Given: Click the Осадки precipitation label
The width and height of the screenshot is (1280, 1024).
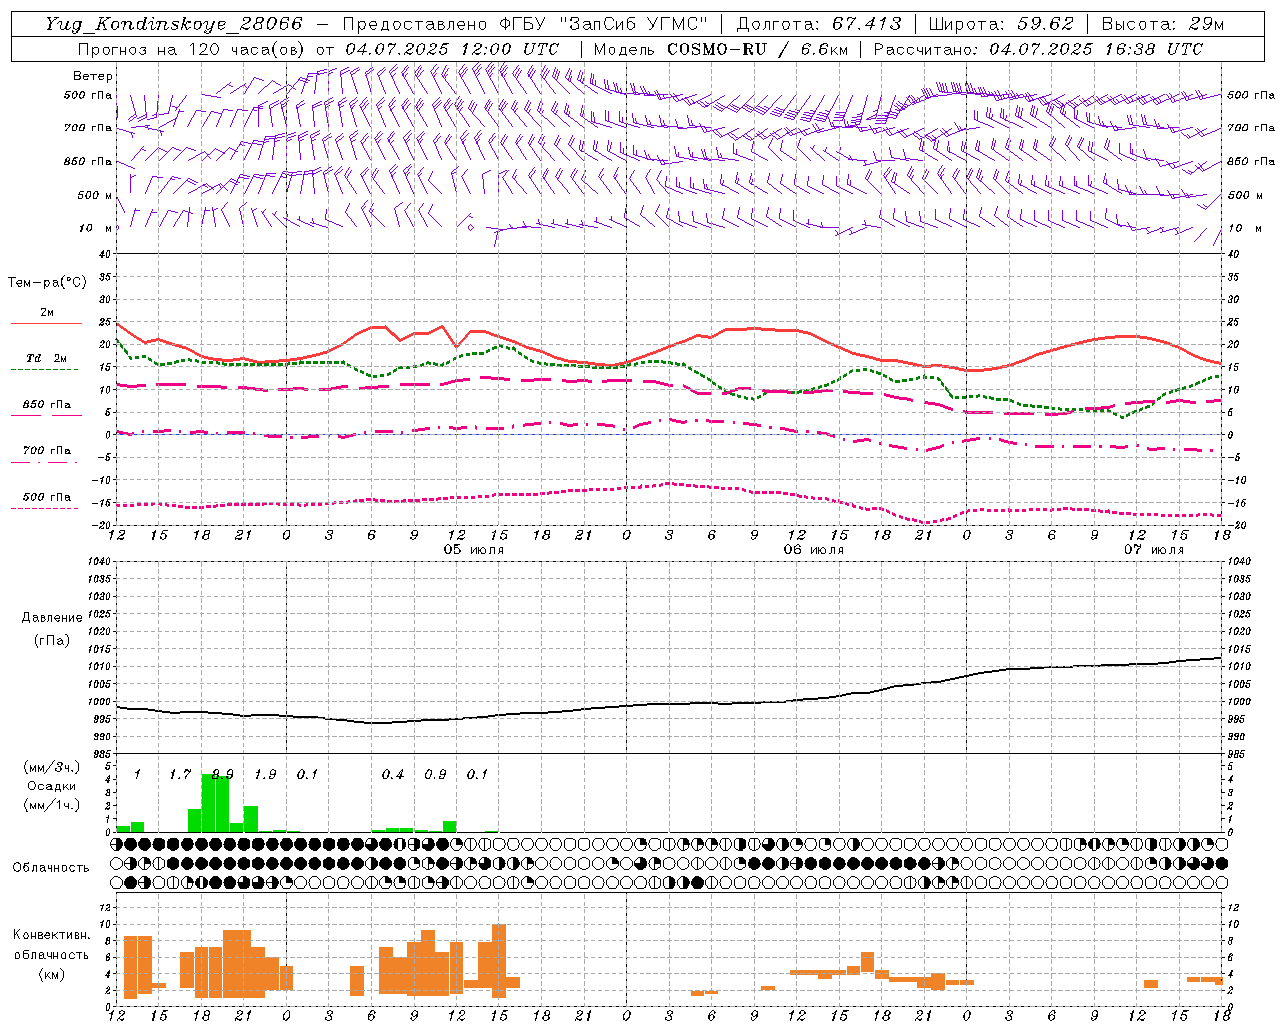Looking at the screenshot, I should [x=51, y=786].
